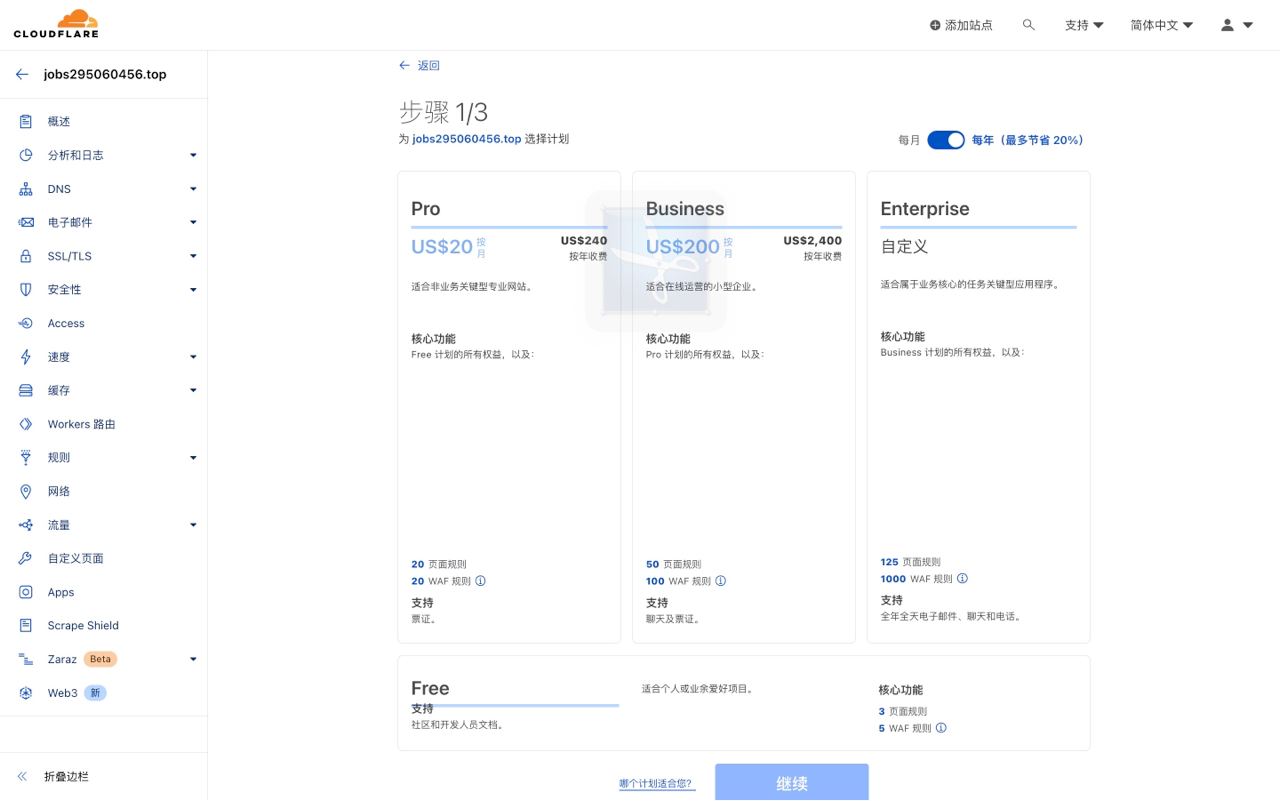The image size is (1280, 801).
Task: Click the jobs295060456.top link in plan heading
Action: coord(467,139)
